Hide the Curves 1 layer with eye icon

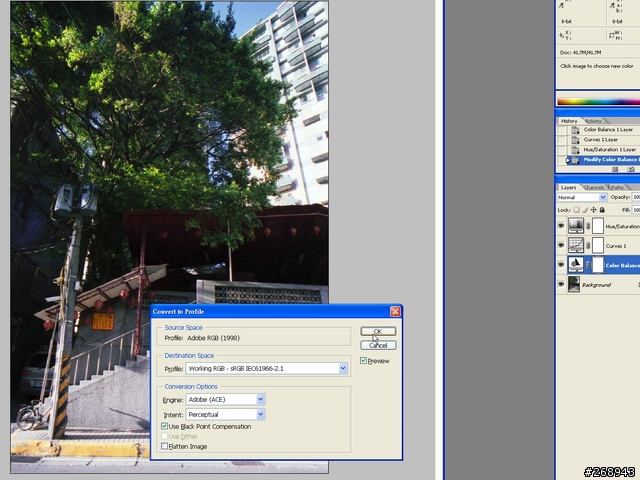pos(561,245)
